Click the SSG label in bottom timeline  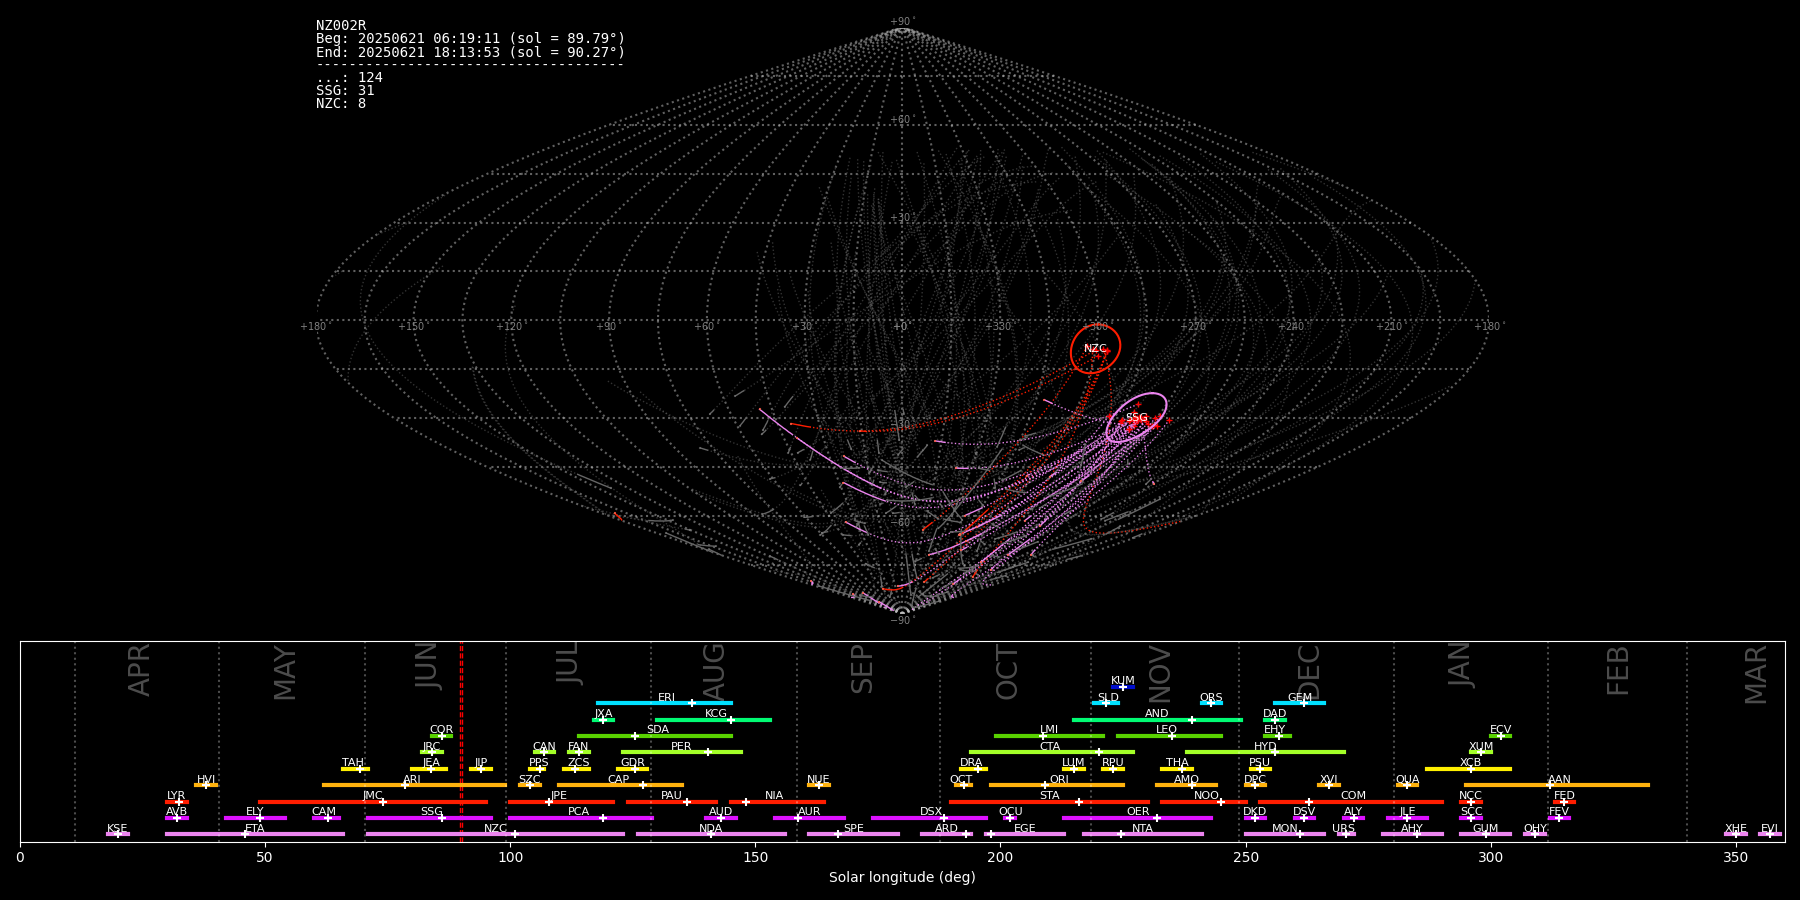[431, 812]
